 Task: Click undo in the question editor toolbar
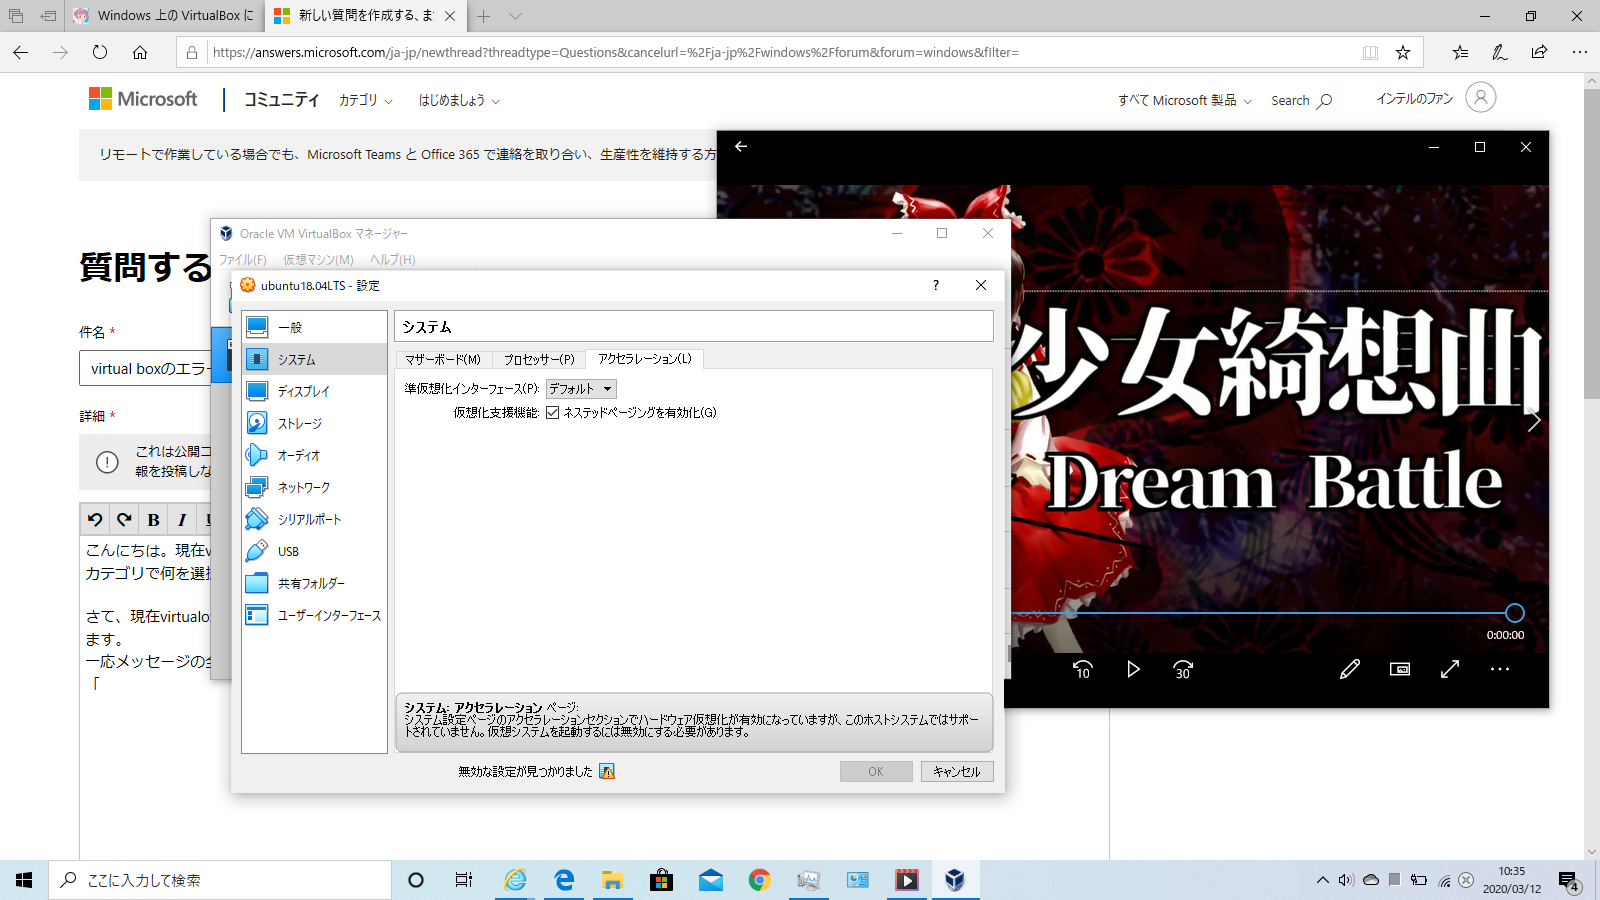click(x=95, y=519)
